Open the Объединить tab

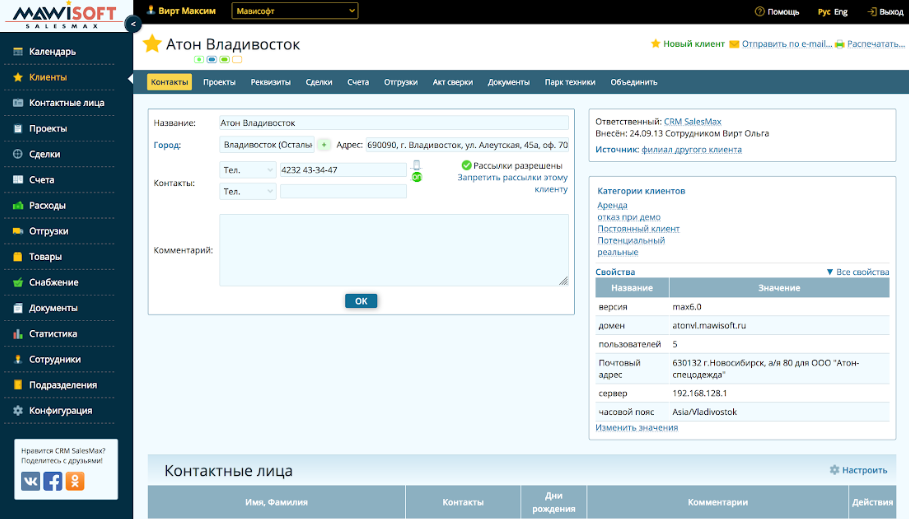point(634,82)
